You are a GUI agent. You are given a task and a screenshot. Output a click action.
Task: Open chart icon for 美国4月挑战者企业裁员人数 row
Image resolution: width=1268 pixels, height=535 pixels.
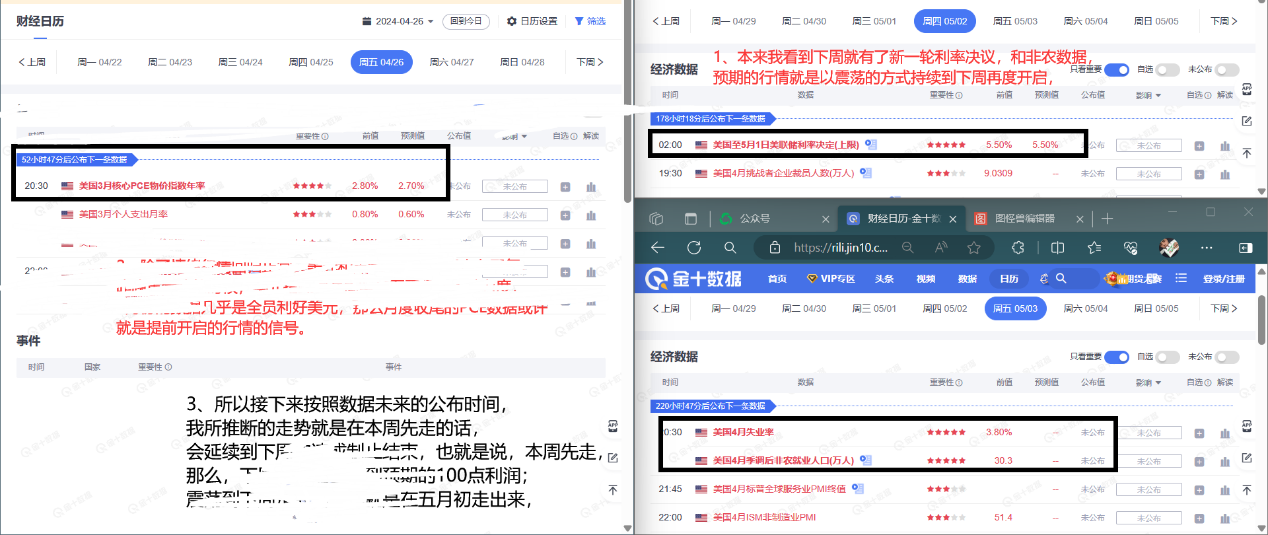click(x=1225, y=173)
